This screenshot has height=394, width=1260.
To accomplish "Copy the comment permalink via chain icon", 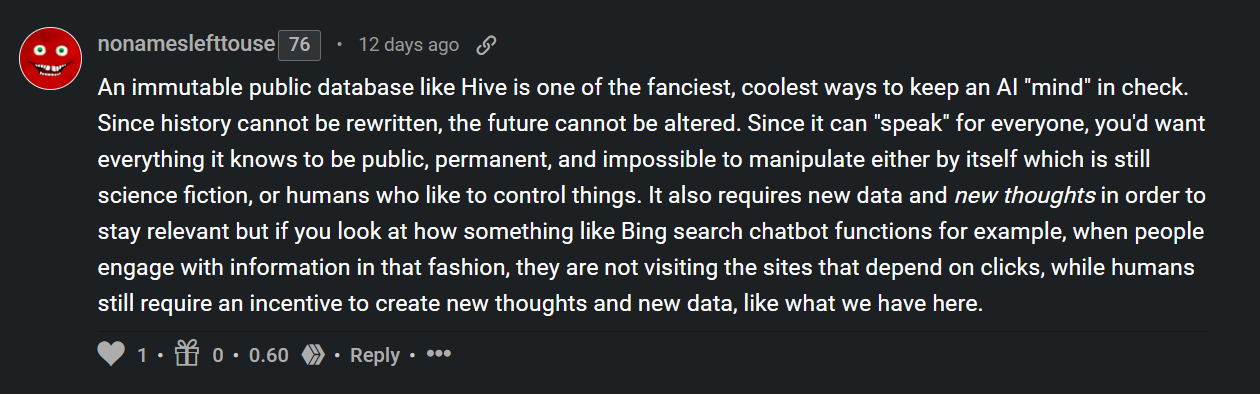I will point(486,45).
